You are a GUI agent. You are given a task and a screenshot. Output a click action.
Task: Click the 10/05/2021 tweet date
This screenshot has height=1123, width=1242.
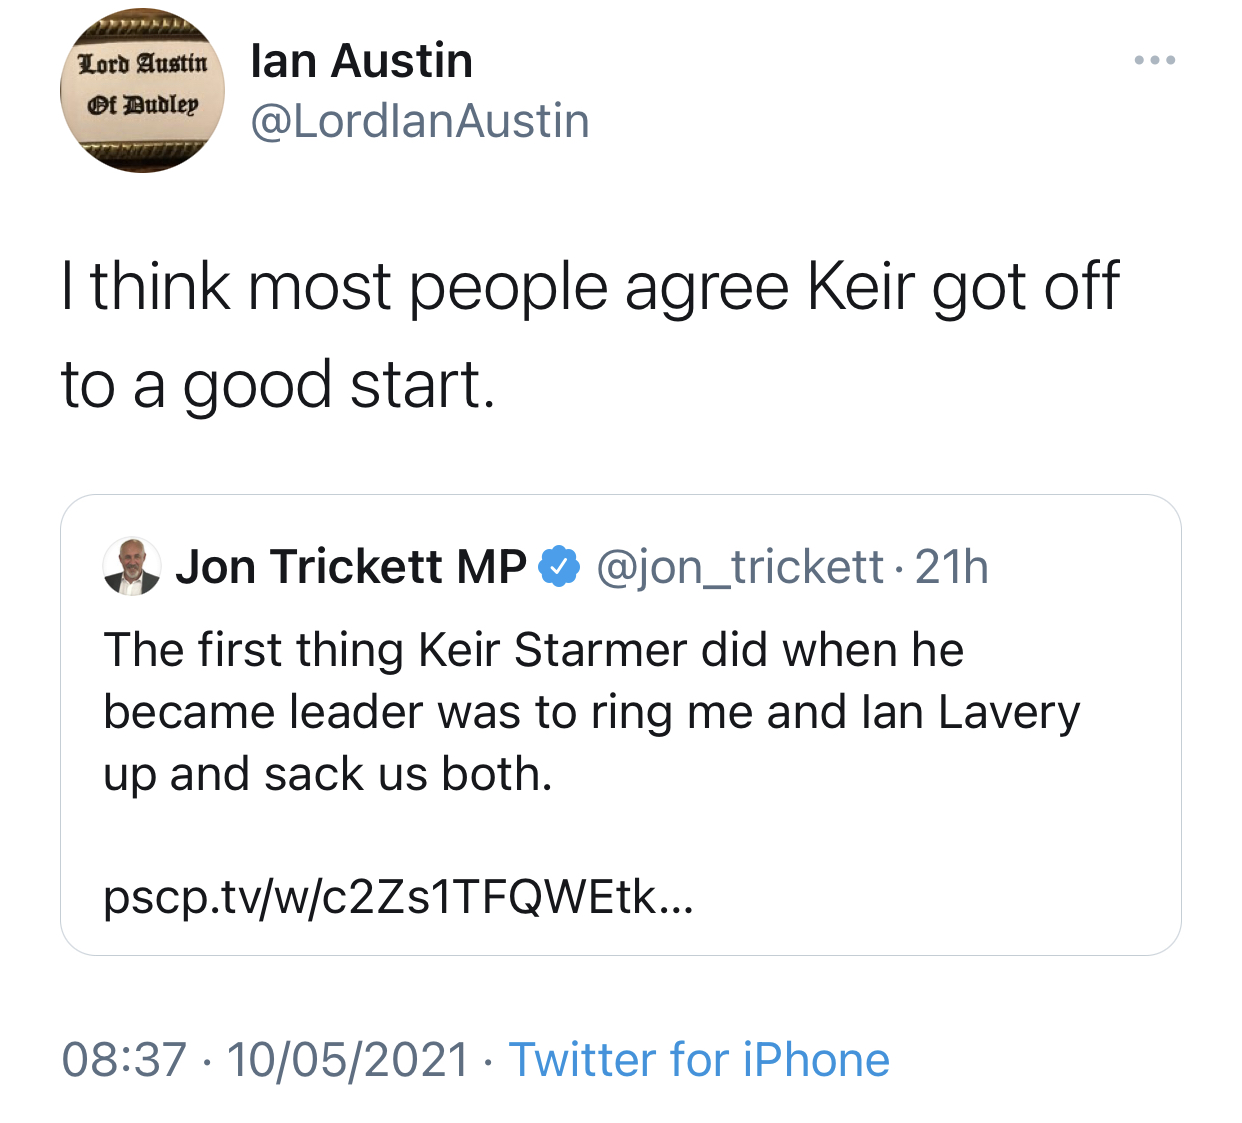(x=348, y=1060)
